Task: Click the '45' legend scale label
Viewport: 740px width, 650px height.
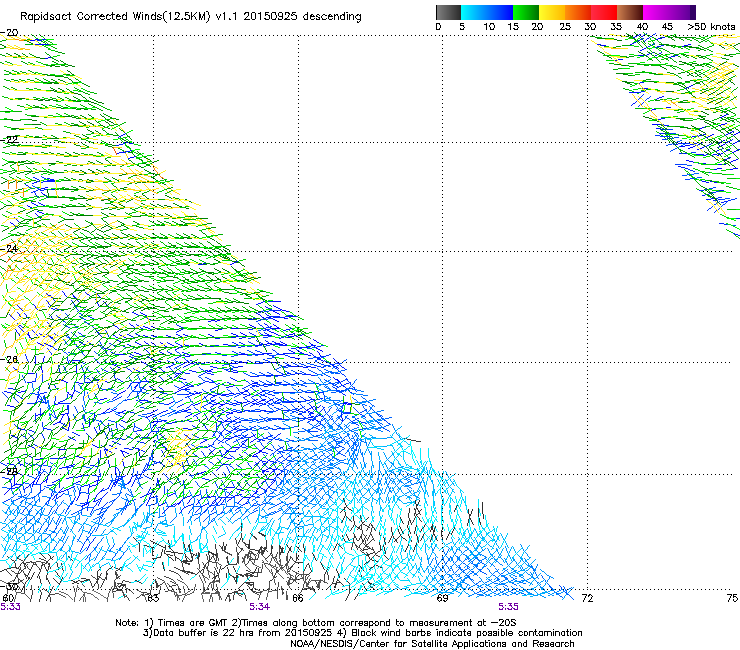Action: click(x=667, y=27)
